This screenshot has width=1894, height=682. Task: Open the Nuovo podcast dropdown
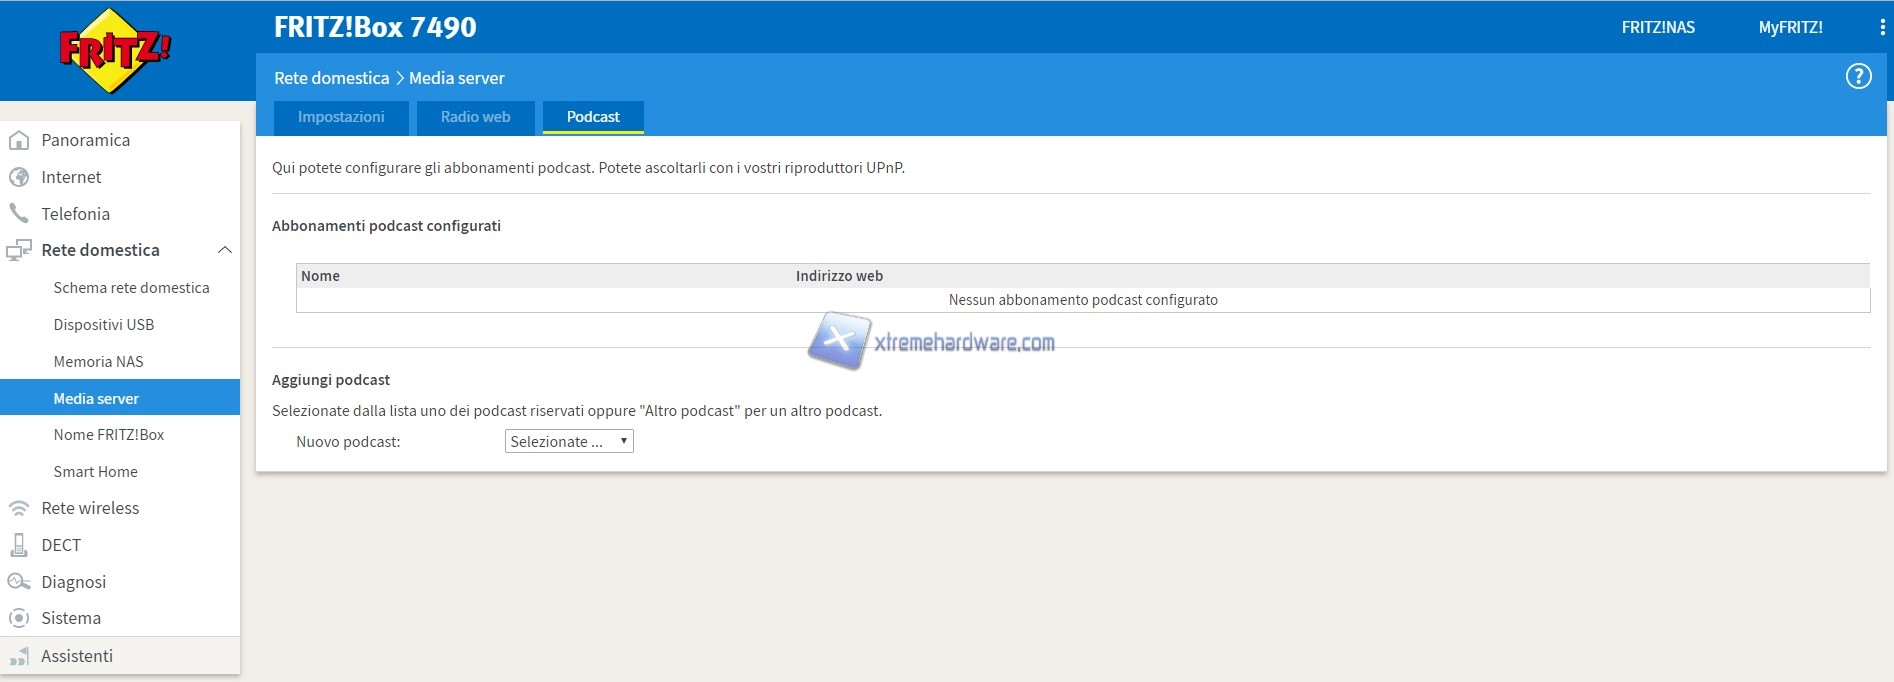click(x=569, y=442)
